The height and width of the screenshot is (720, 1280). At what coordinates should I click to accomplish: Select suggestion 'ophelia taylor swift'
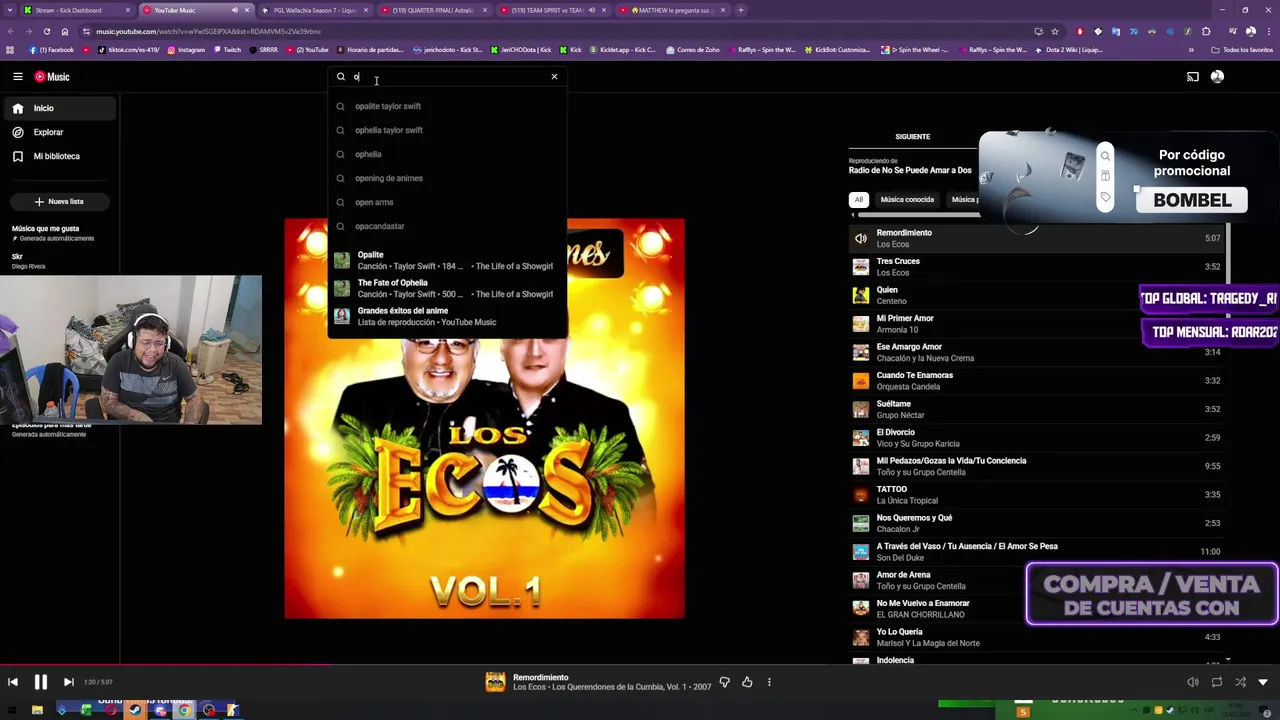[447, 130]
